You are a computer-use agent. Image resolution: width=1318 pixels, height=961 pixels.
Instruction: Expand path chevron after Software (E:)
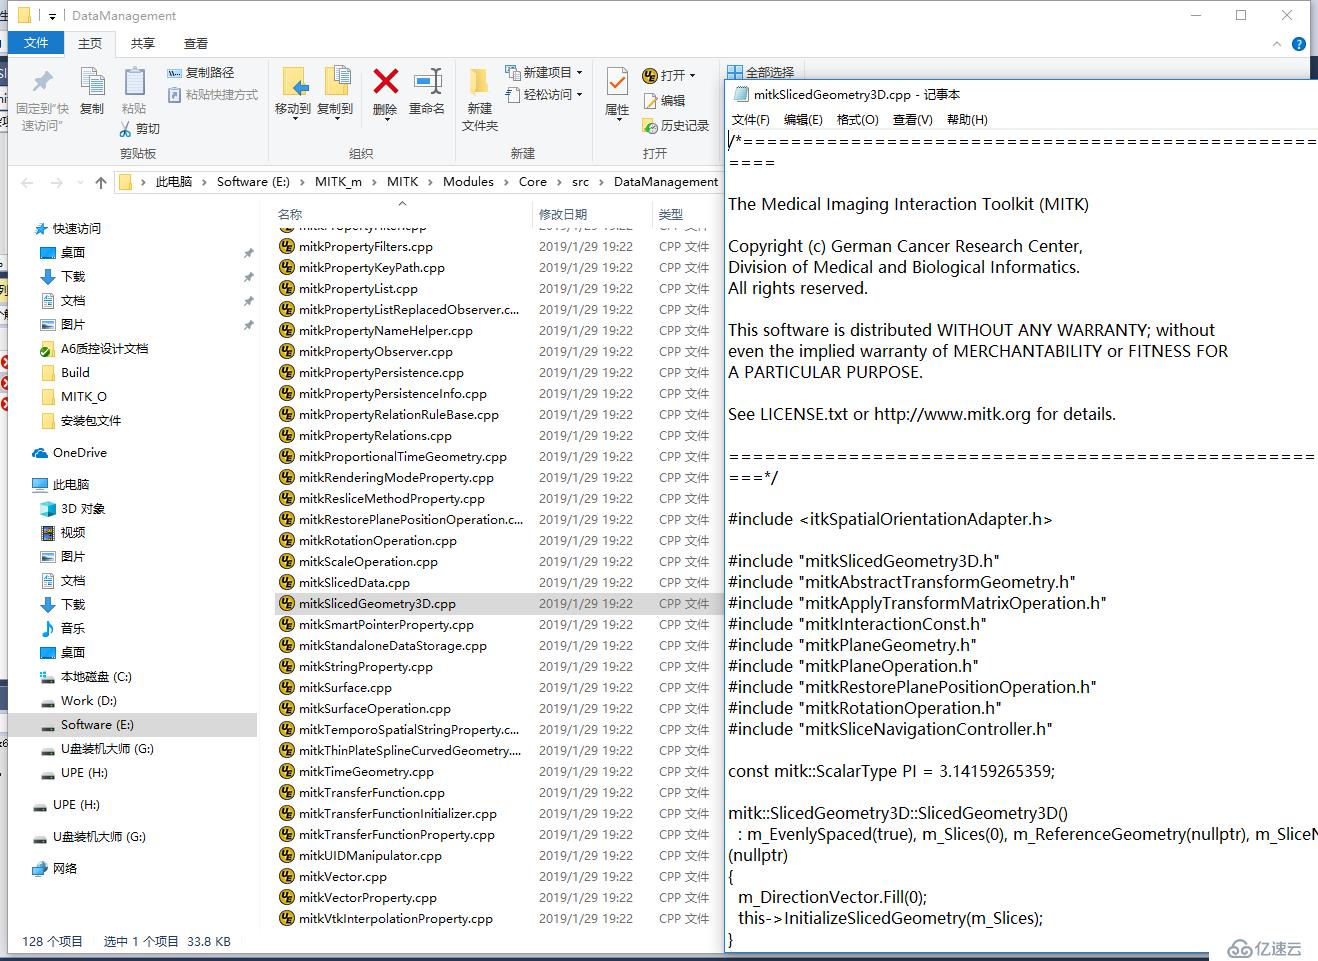(x=302, y=182)
